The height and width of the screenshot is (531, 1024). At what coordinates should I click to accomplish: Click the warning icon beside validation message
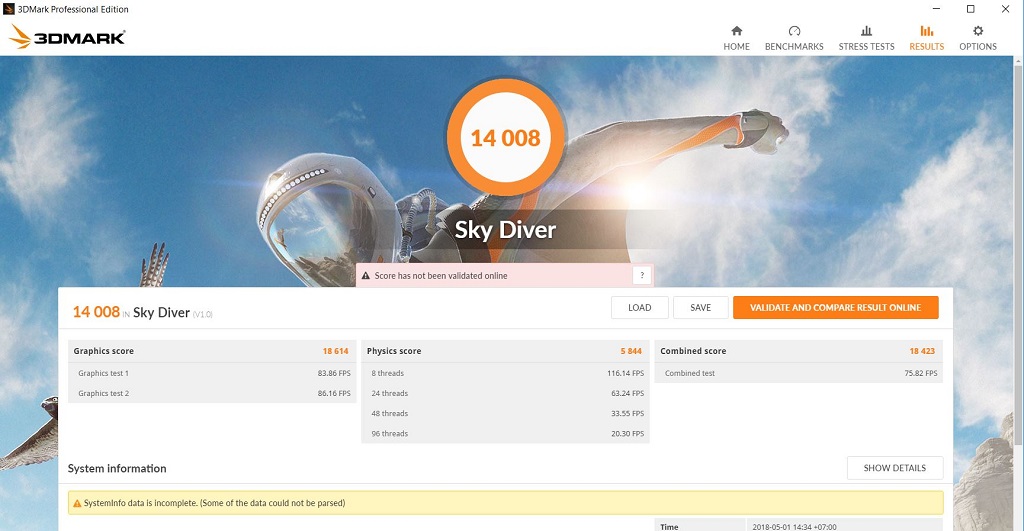[x=366, y=276]
